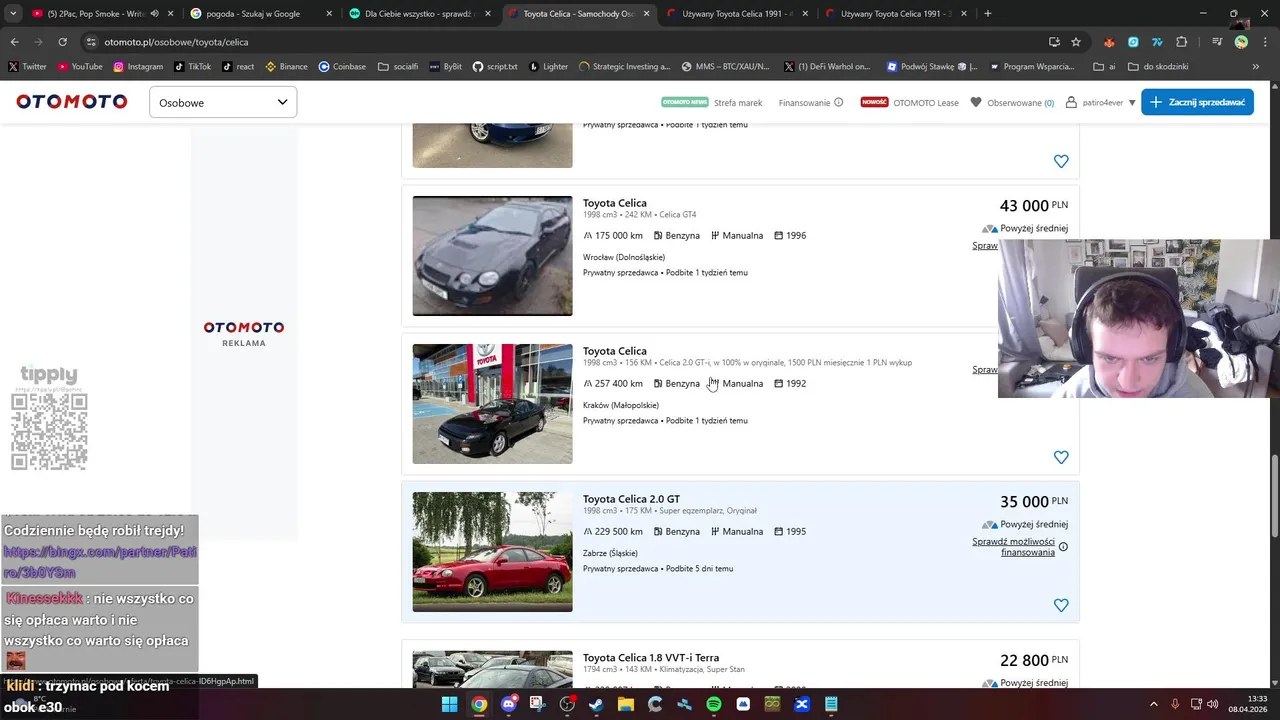Click the address bar with otomoto.pl URL
This screenshot has width=1280, height=720.
tap(560, 42)
